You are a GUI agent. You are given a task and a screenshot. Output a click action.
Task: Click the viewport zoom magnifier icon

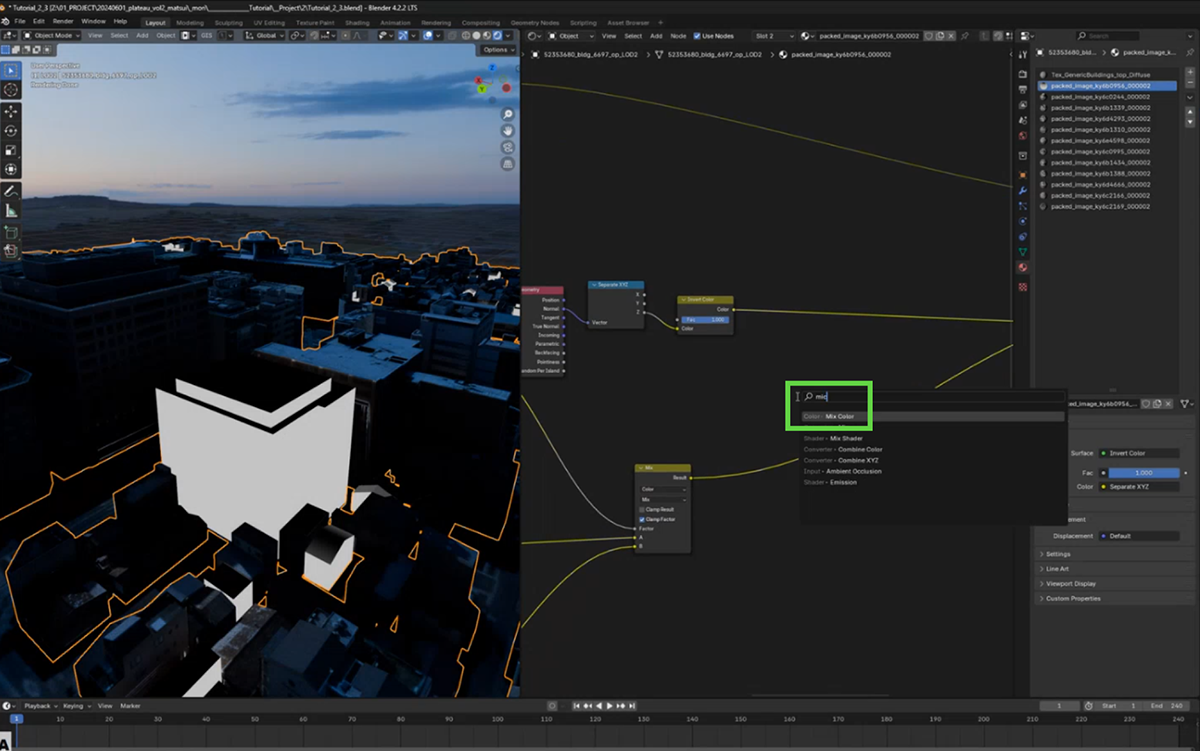[508, 115]
